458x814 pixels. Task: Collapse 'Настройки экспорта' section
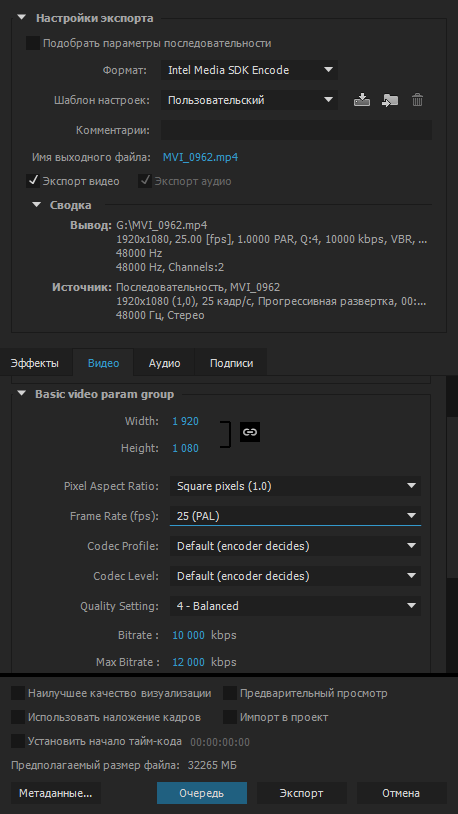point(21,17)
